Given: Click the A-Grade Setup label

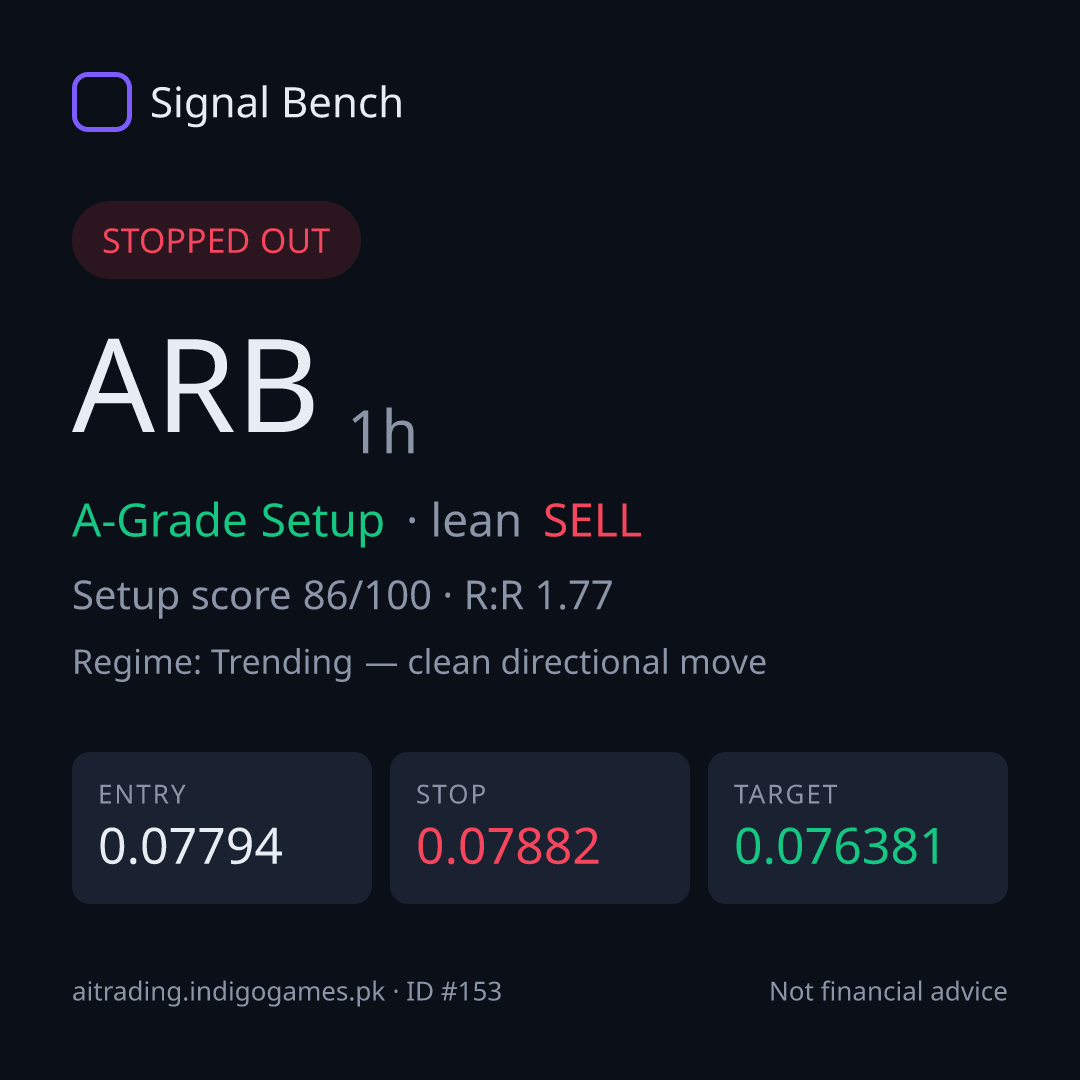Looking at the screenshot, I should pyautogui.click(x=228, y=521).
